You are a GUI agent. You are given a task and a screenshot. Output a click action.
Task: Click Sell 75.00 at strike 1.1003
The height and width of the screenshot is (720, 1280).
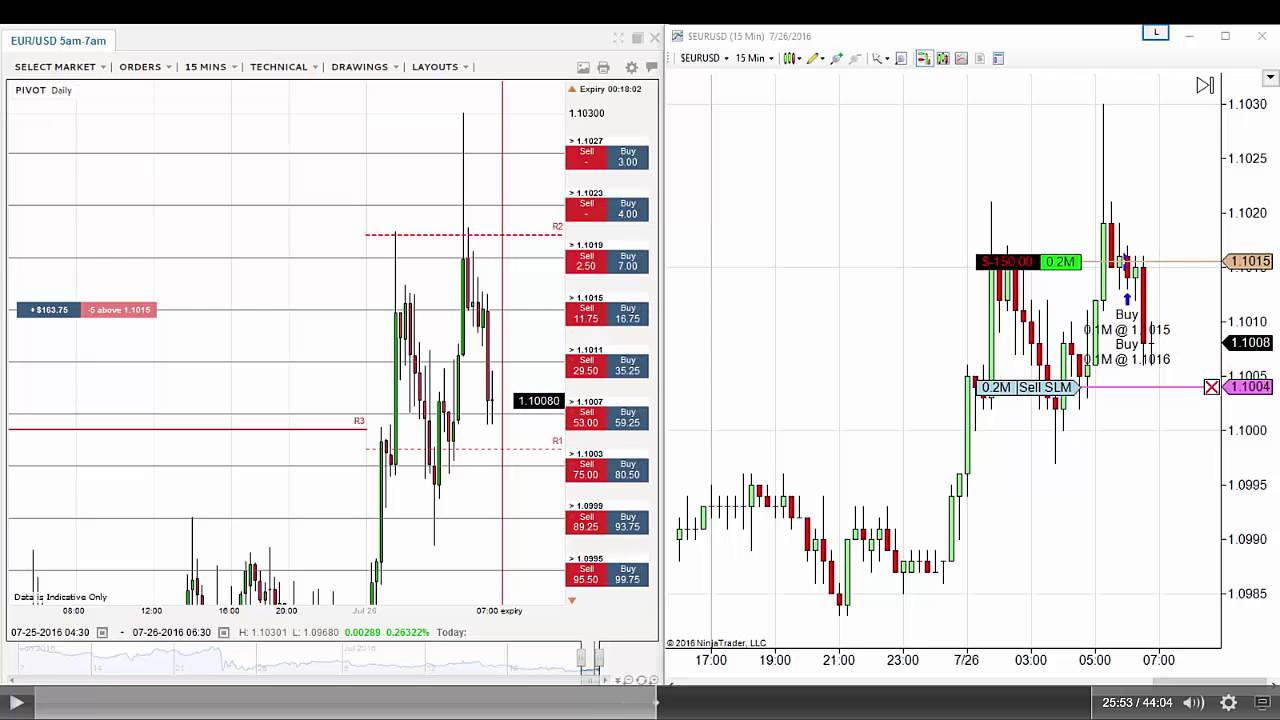(586, 470)
